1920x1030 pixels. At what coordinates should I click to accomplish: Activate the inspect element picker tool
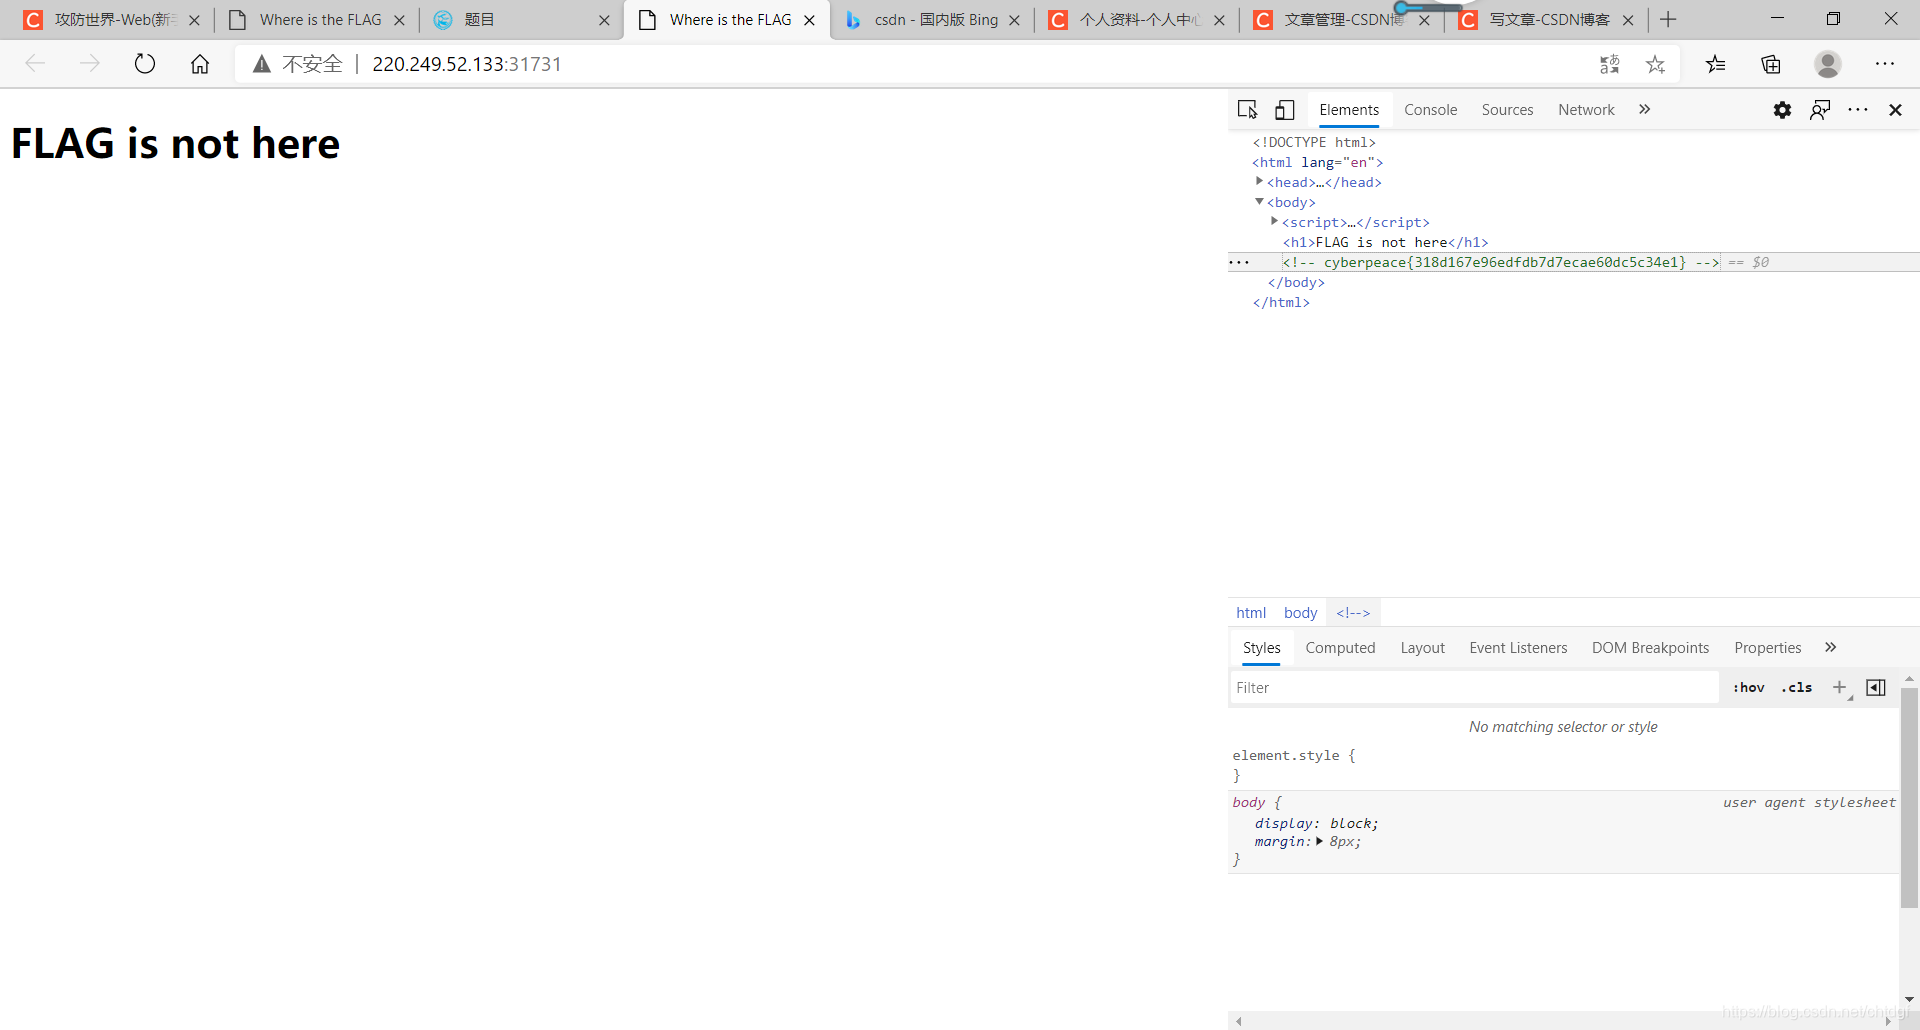tap(1247, 110)
